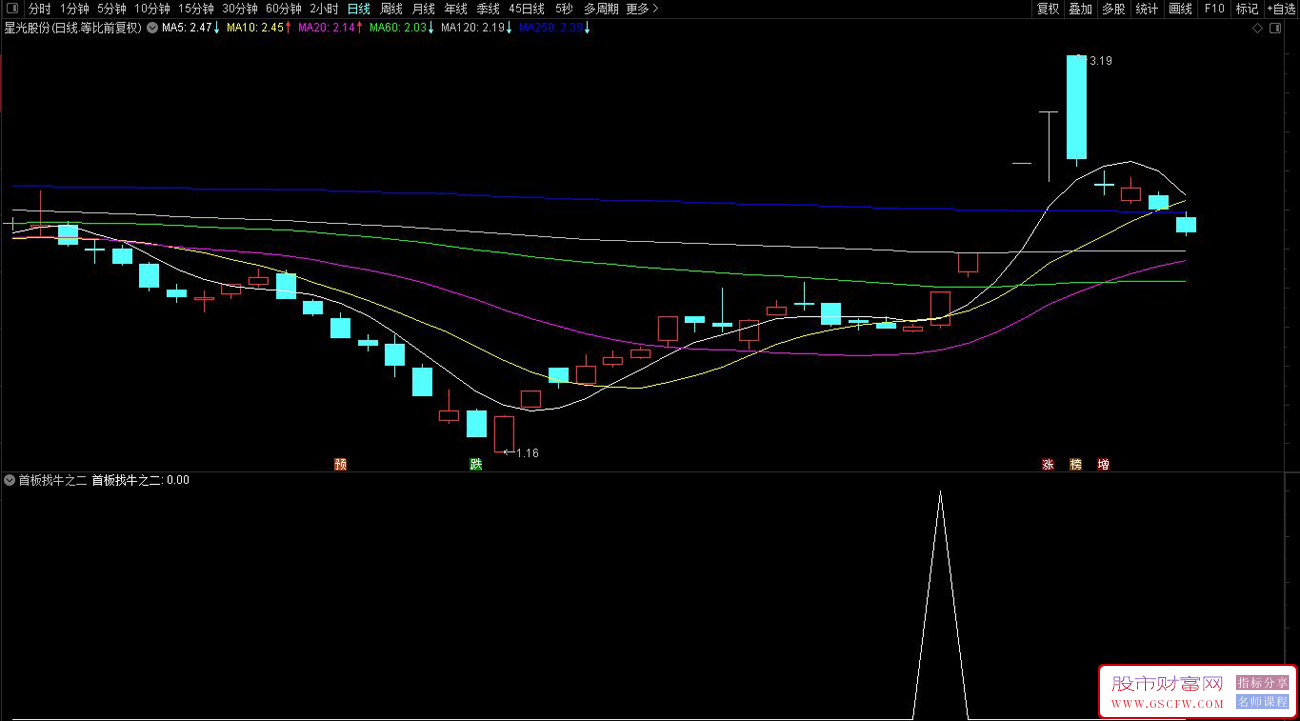Click the 1.16 low price label
Image resolution: width=1300 pixels, height=721 pixels.
click(527, 453)
